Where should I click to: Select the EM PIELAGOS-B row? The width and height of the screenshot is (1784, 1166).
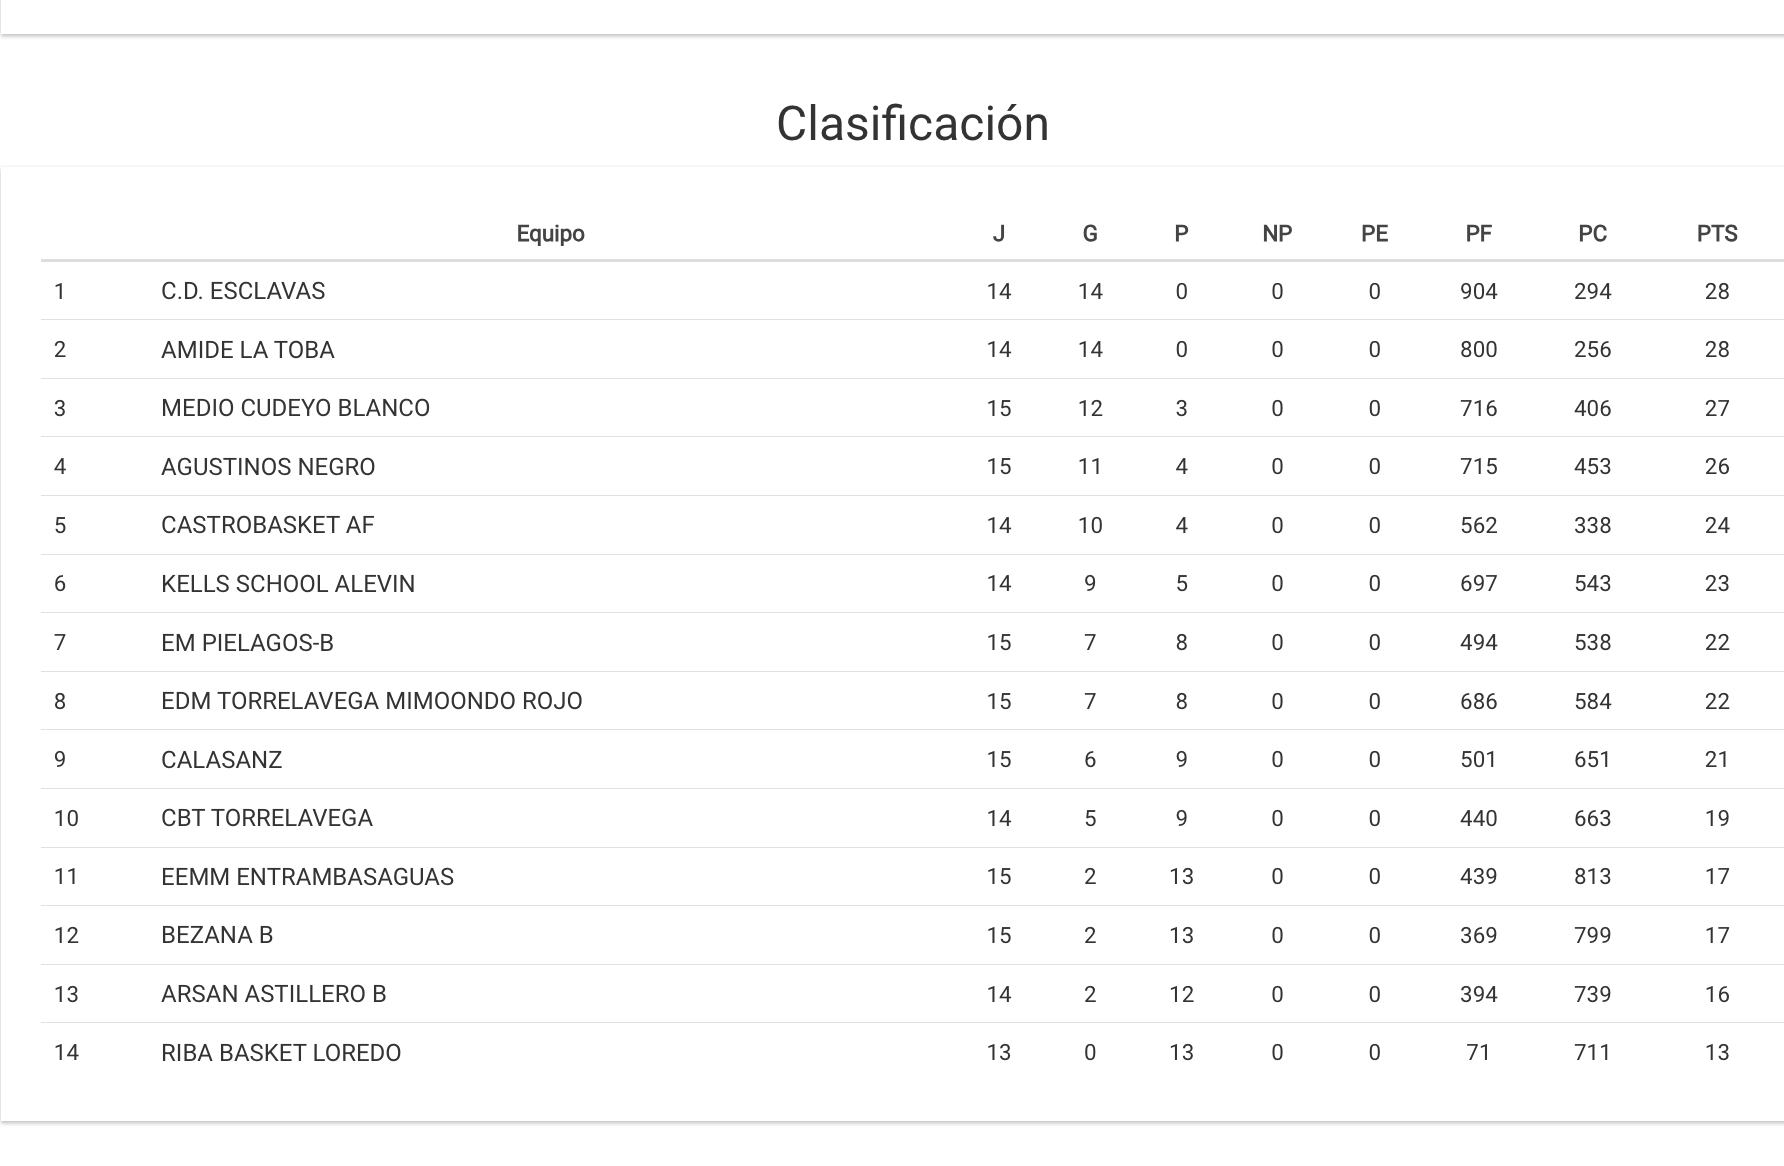click(247, 643)
